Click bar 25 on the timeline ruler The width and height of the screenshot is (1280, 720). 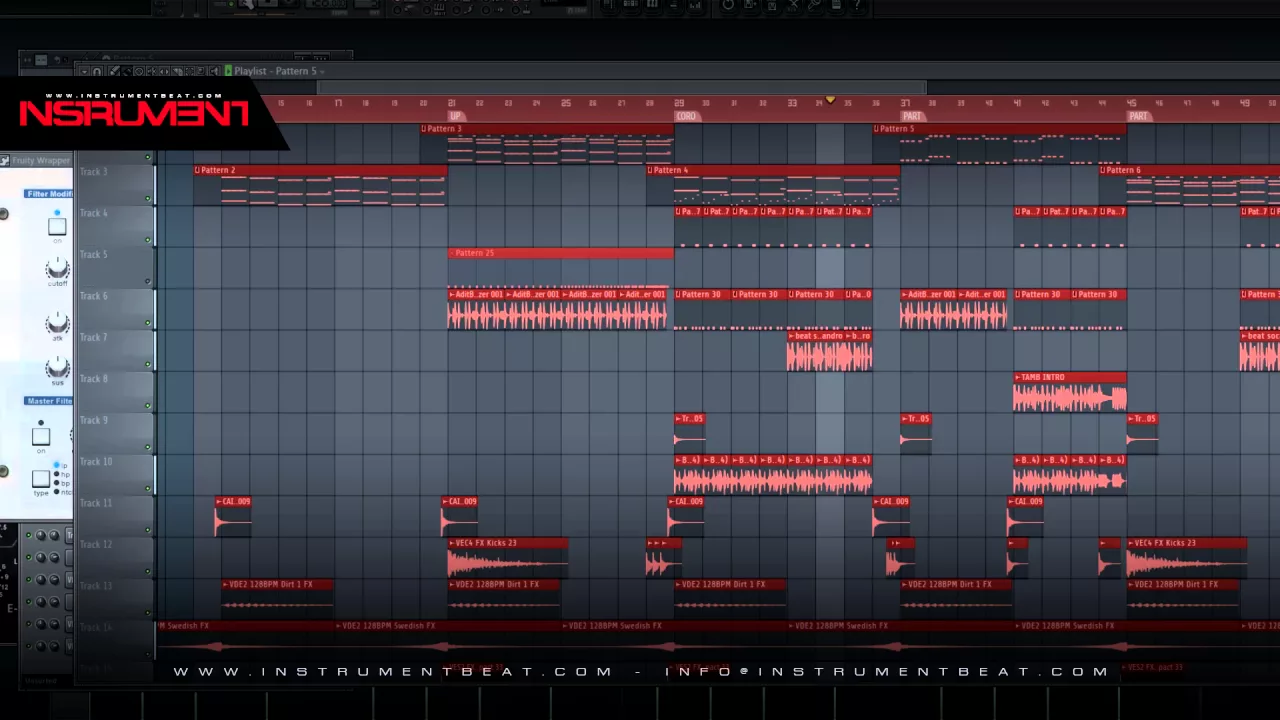pos(565,103)
